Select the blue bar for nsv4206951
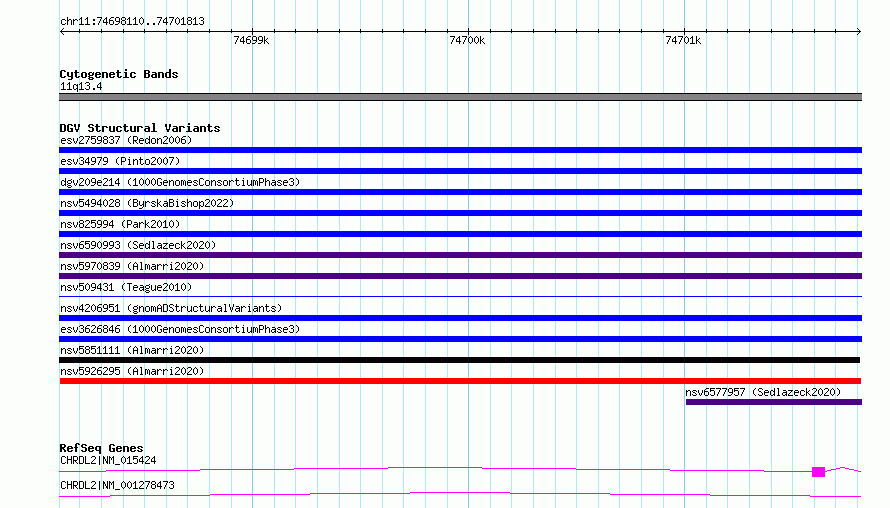This screenshot has height=508, width=890. (x=460, y=318)
